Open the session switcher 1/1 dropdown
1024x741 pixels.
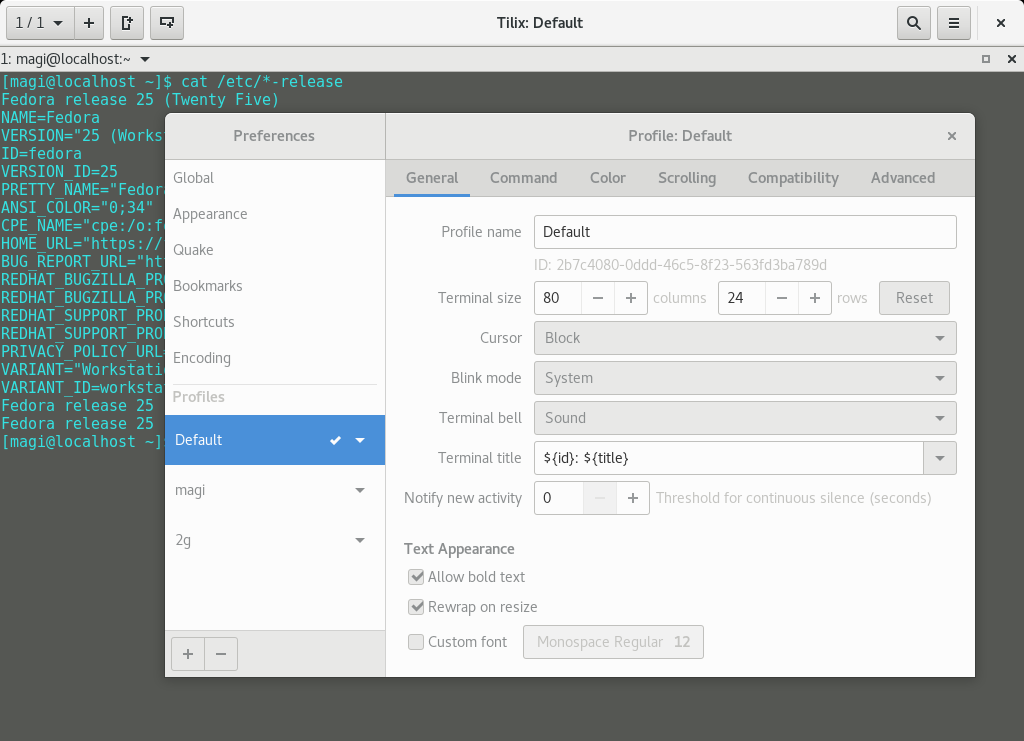coord(40,23)
